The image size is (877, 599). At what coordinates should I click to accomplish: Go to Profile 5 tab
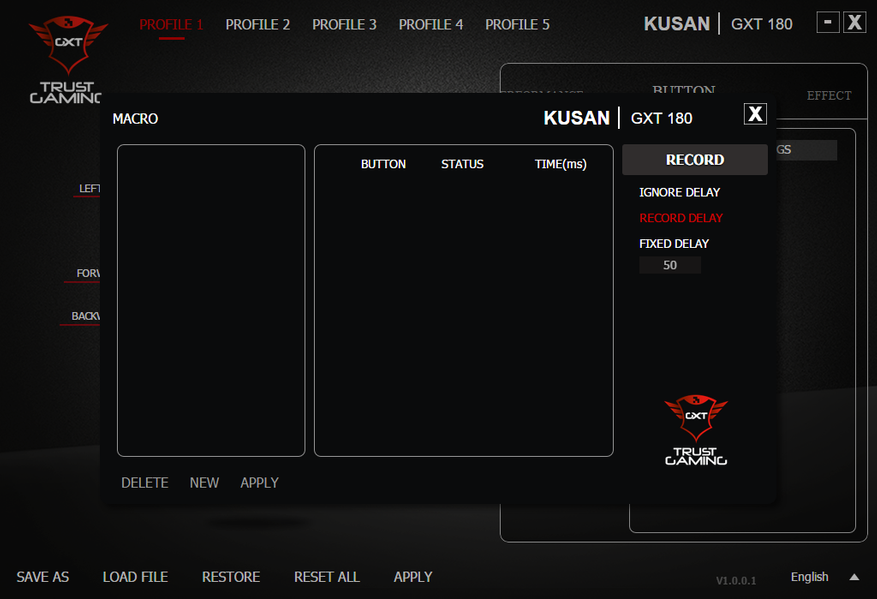click(x=517, y=25)
